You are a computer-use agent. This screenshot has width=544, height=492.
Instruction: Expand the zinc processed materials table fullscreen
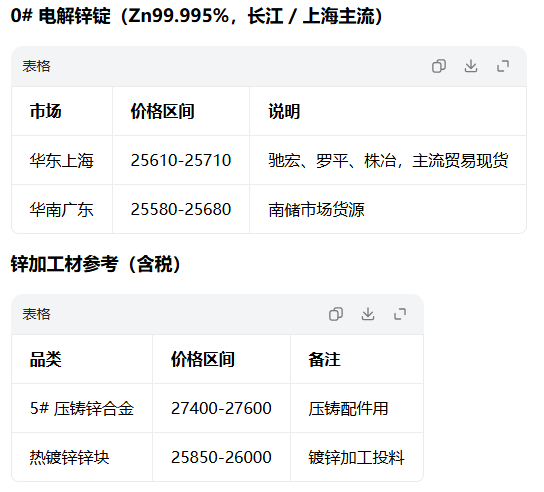click(400, 314)
